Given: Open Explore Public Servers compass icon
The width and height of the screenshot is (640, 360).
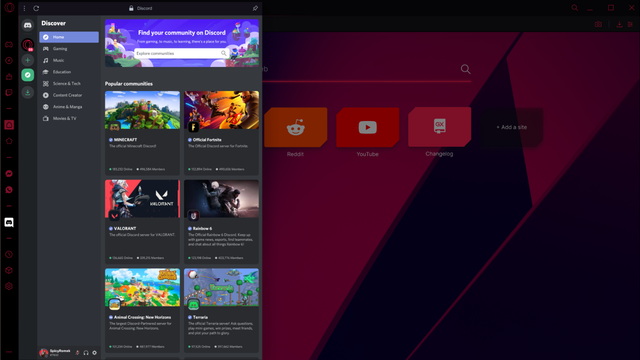Looking at the screenshot, I should [x=27, y=75].
